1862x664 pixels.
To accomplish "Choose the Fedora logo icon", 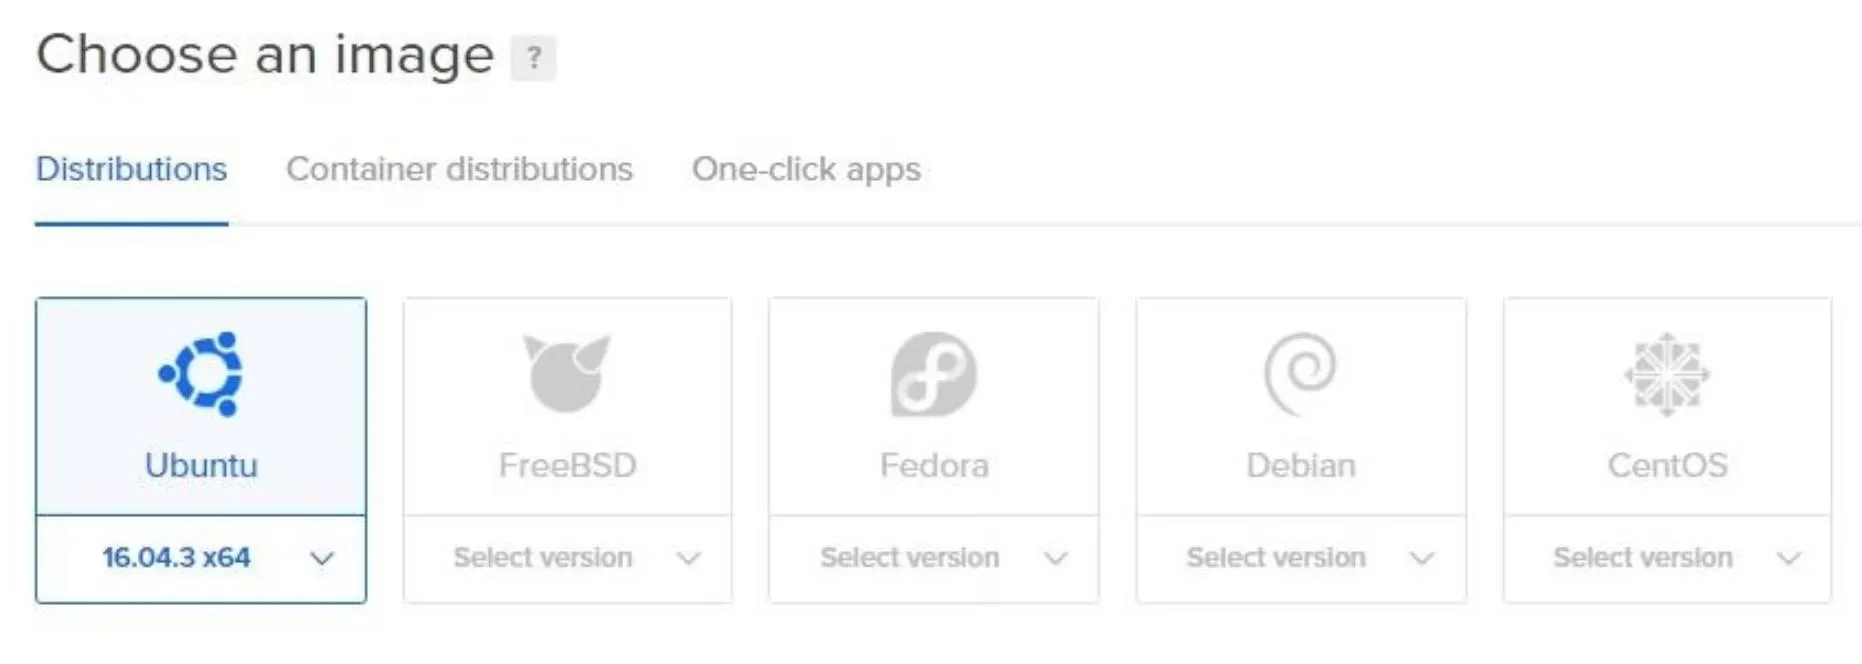I will (x=934, y=374).
